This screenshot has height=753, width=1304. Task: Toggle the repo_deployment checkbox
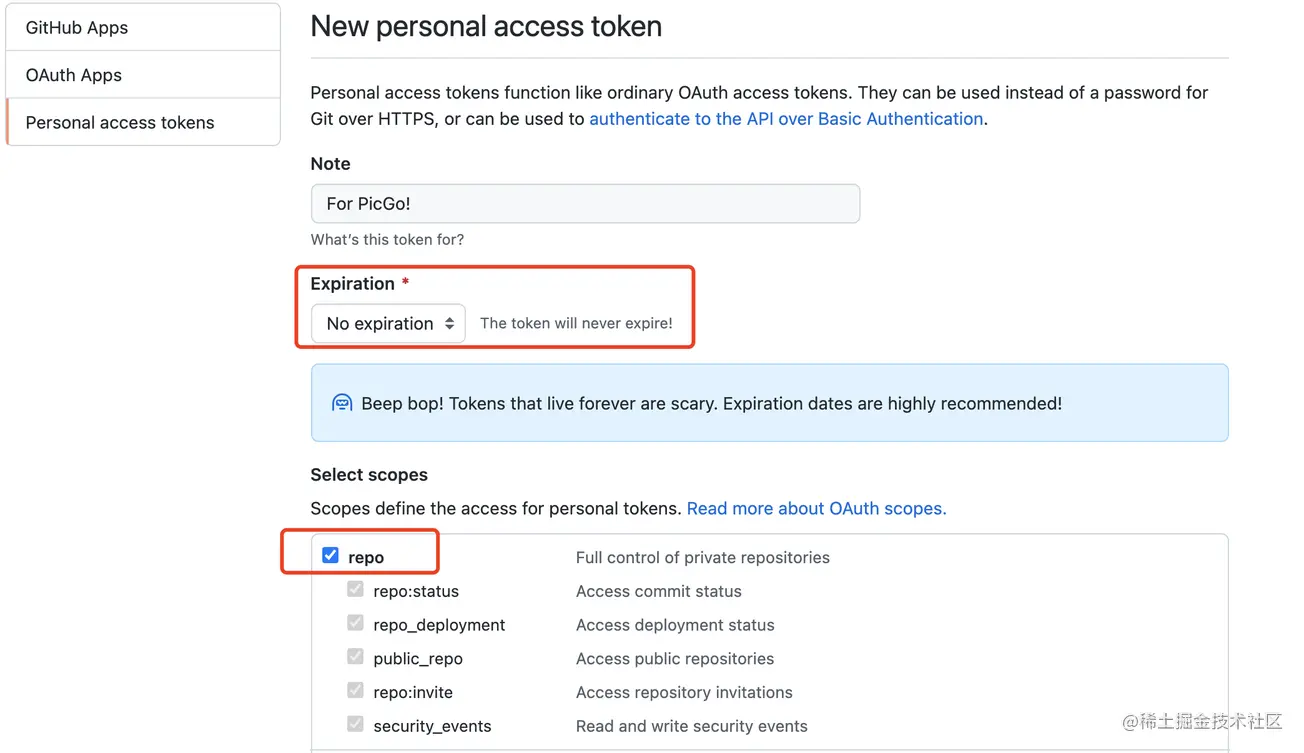pos(355,623)
